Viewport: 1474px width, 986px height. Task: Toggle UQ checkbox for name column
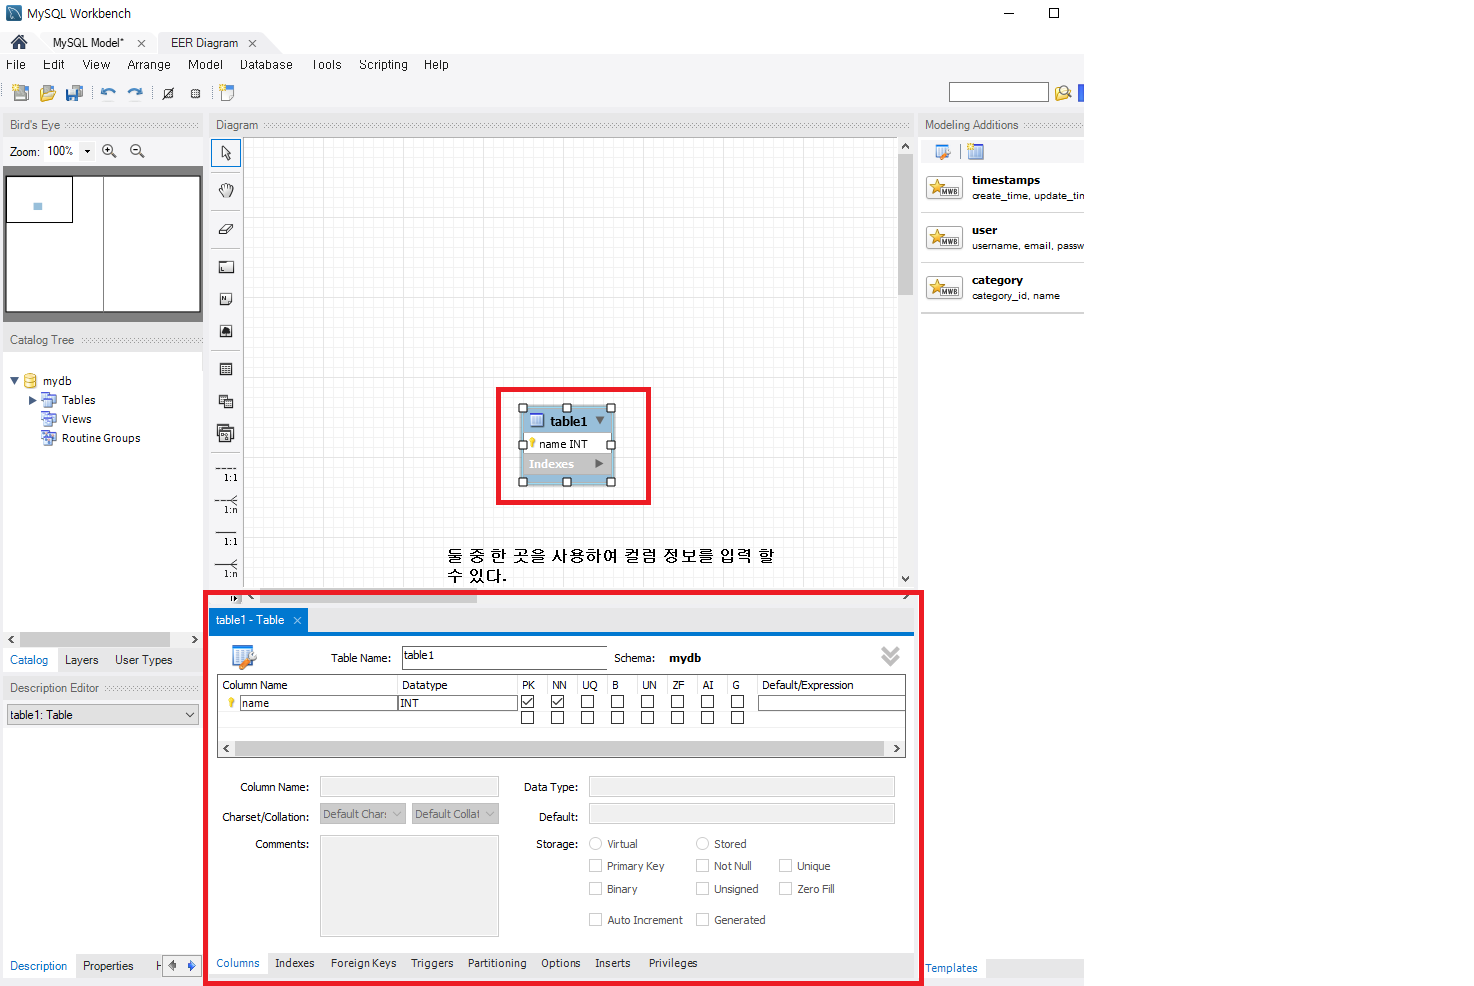(587, 702)
